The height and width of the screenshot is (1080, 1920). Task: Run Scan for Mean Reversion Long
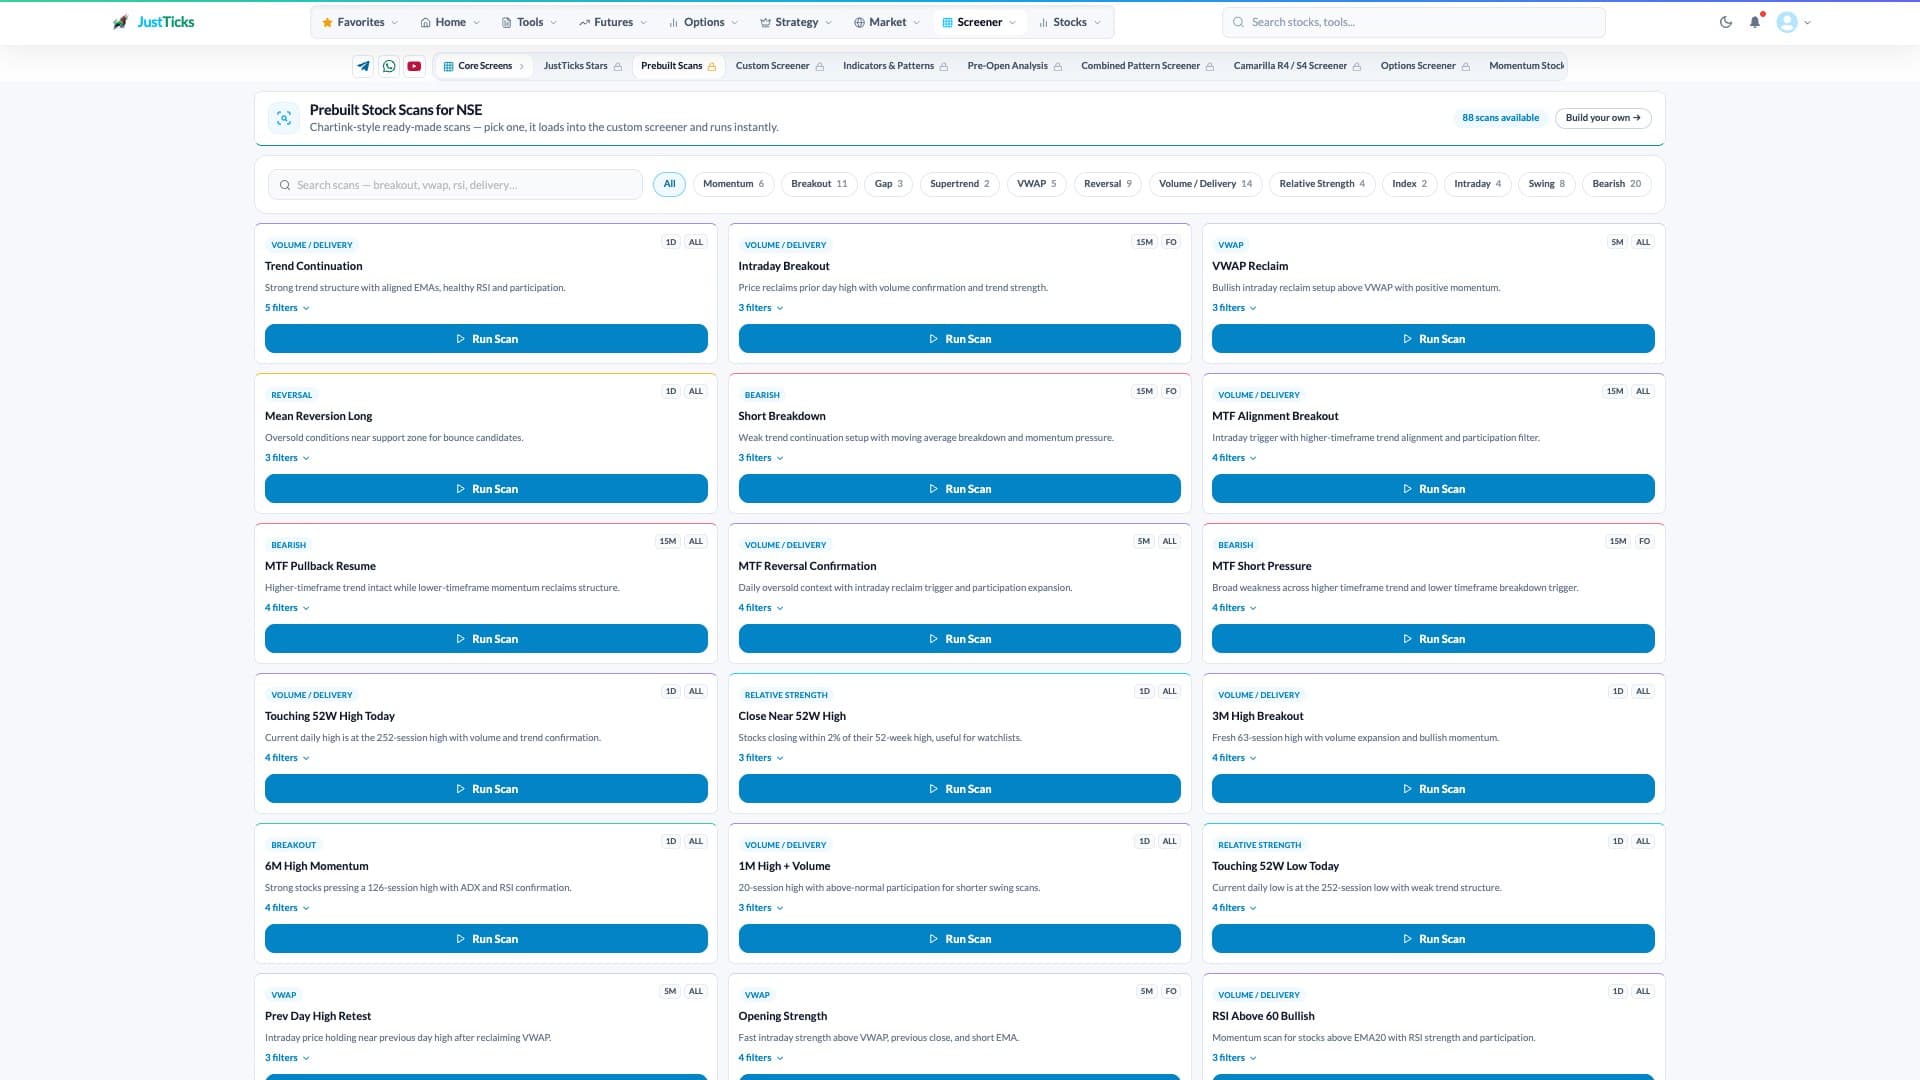coord(486,489)
